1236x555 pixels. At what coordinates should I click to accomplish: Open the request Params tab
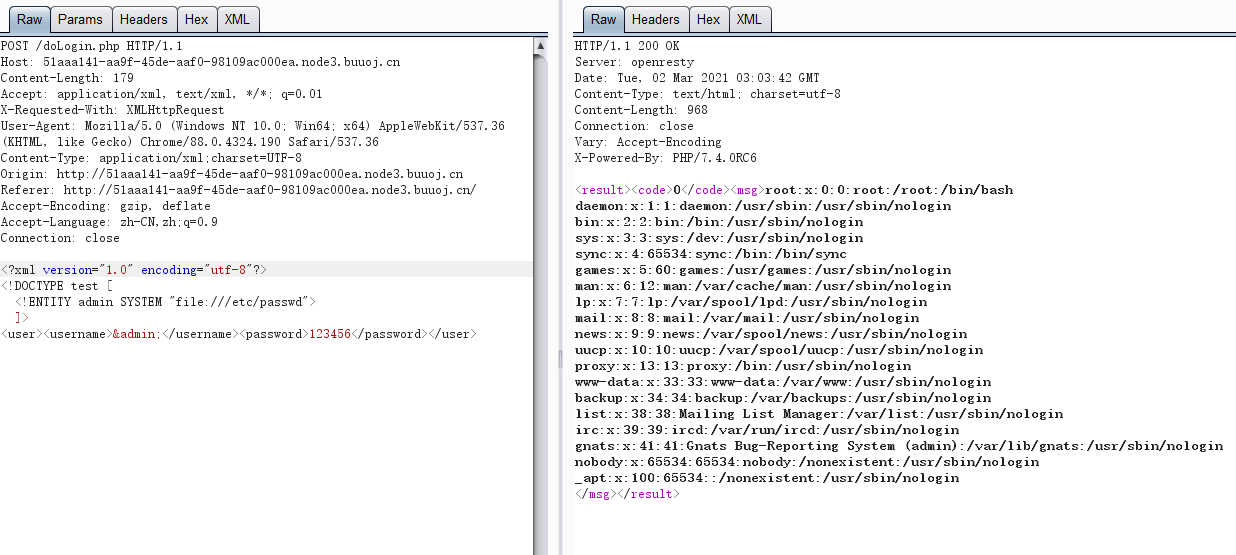click(80, 19)
